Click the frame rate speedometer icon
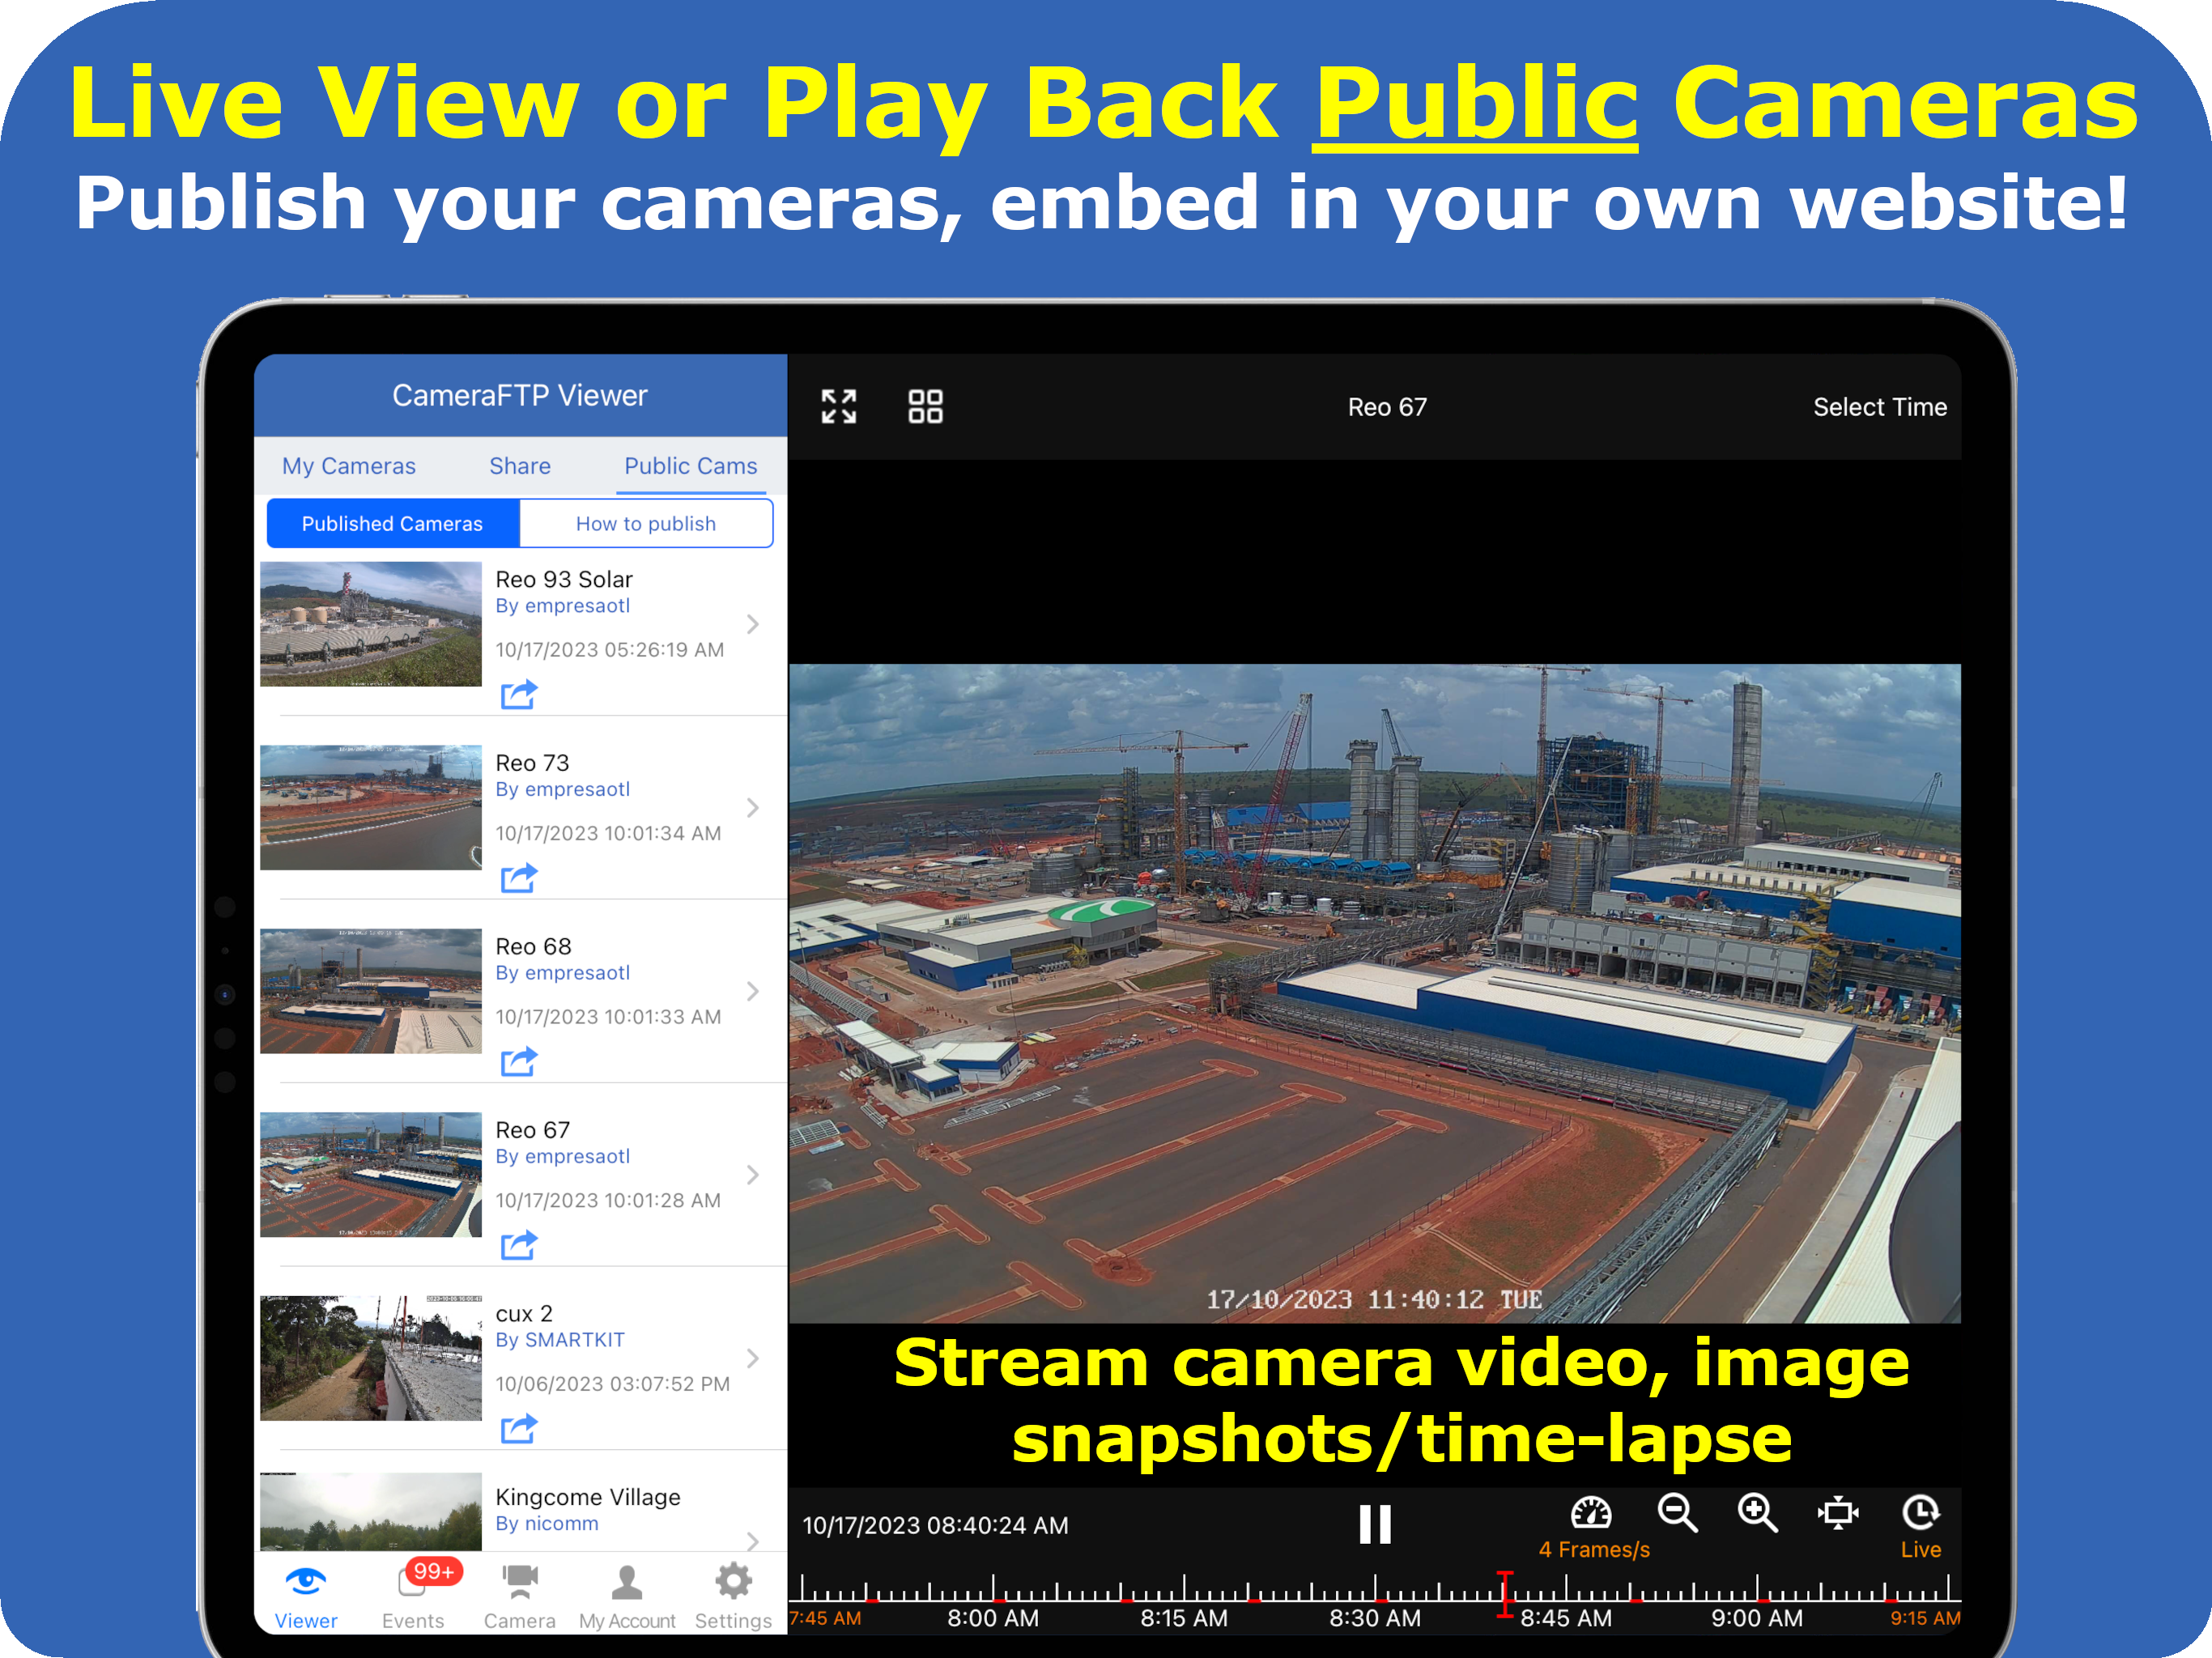Image resolution: width=2212 pixels, height=1658 pixels. tap(1591, 1514)
